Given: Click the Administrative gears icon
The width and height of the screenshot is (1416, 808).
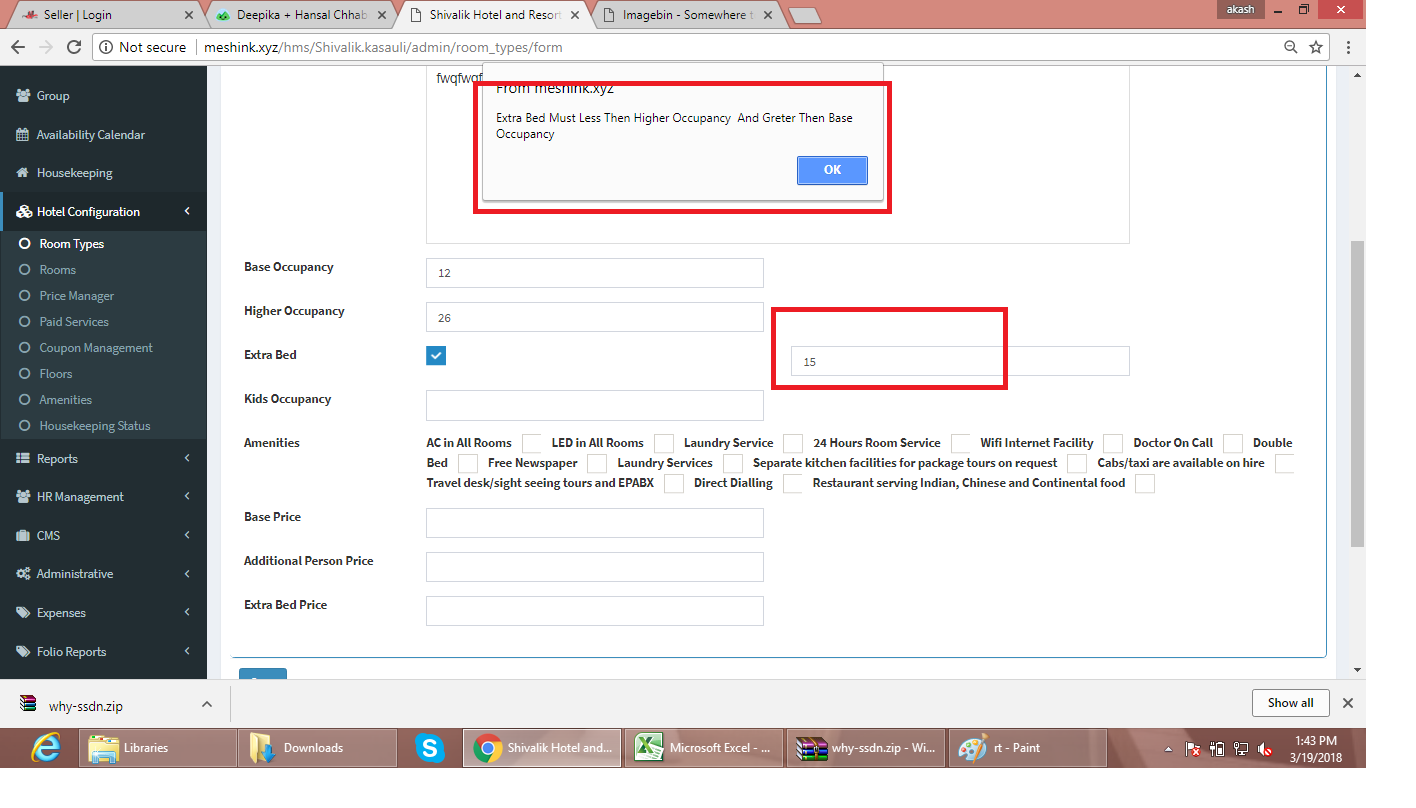Looking at the screenshot, I should tap(23, 574).
